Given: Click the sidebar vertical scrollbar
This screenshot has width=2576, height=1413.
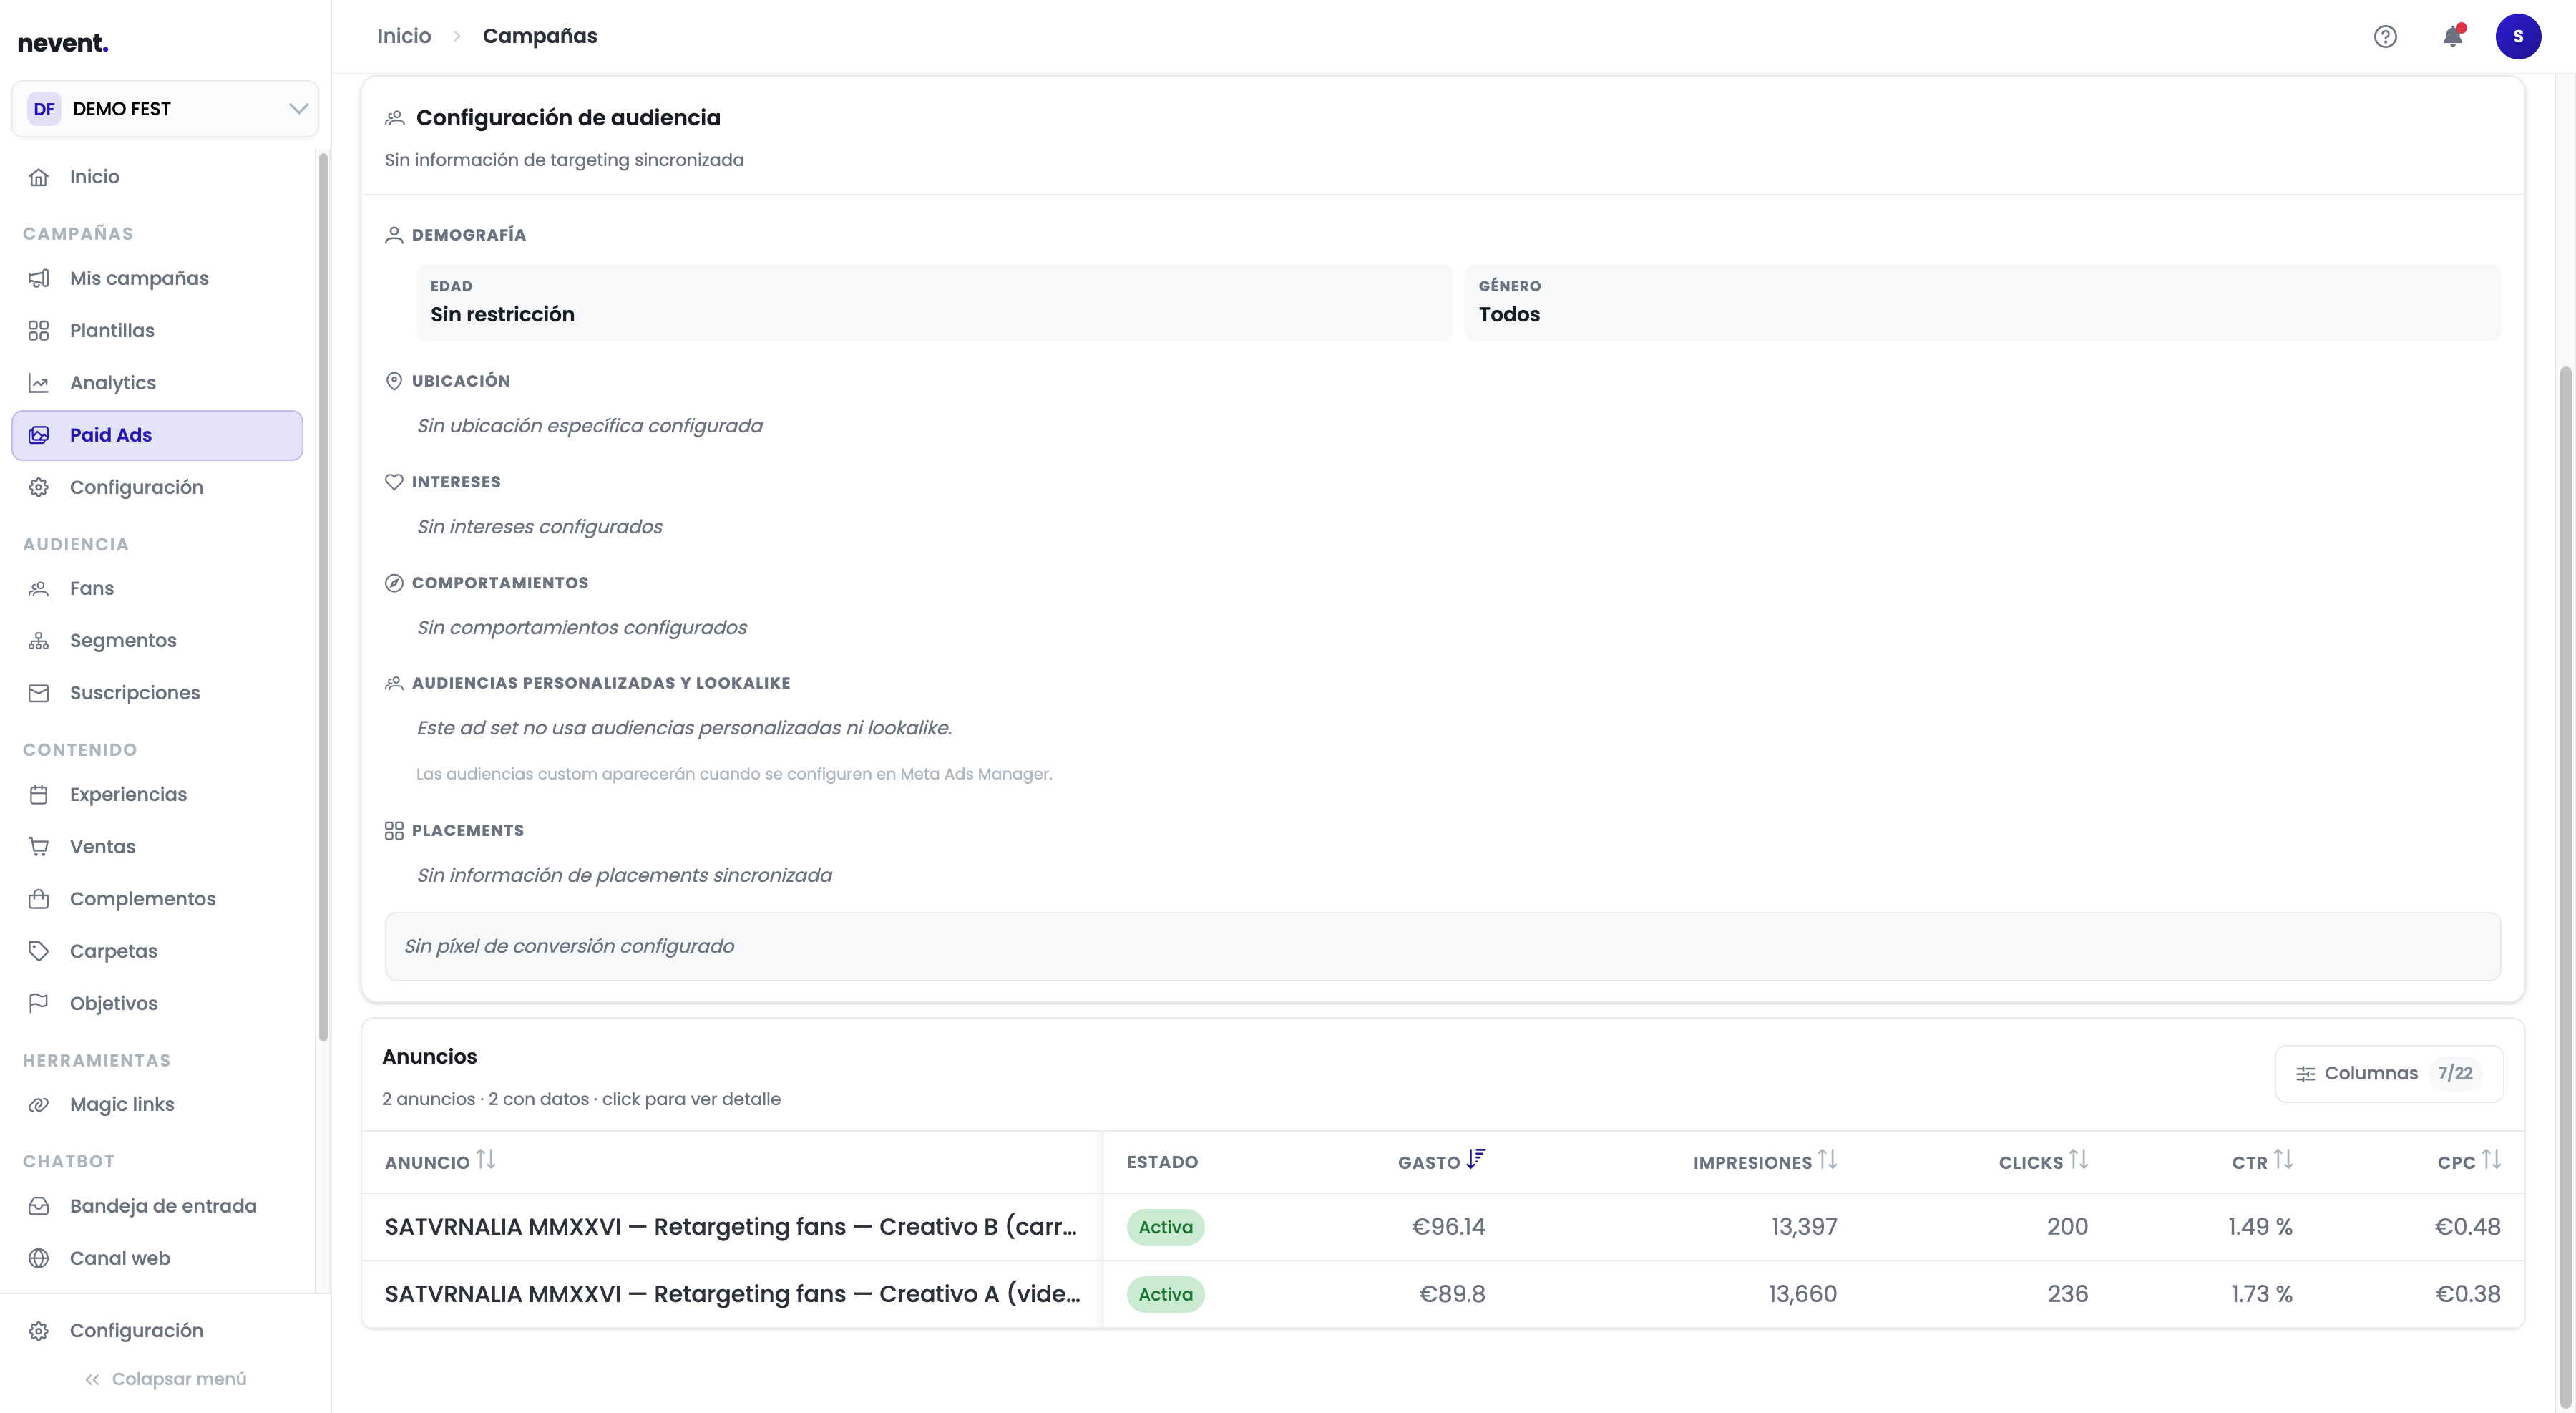Looking at the screenshot, I should tap(323, 596).
